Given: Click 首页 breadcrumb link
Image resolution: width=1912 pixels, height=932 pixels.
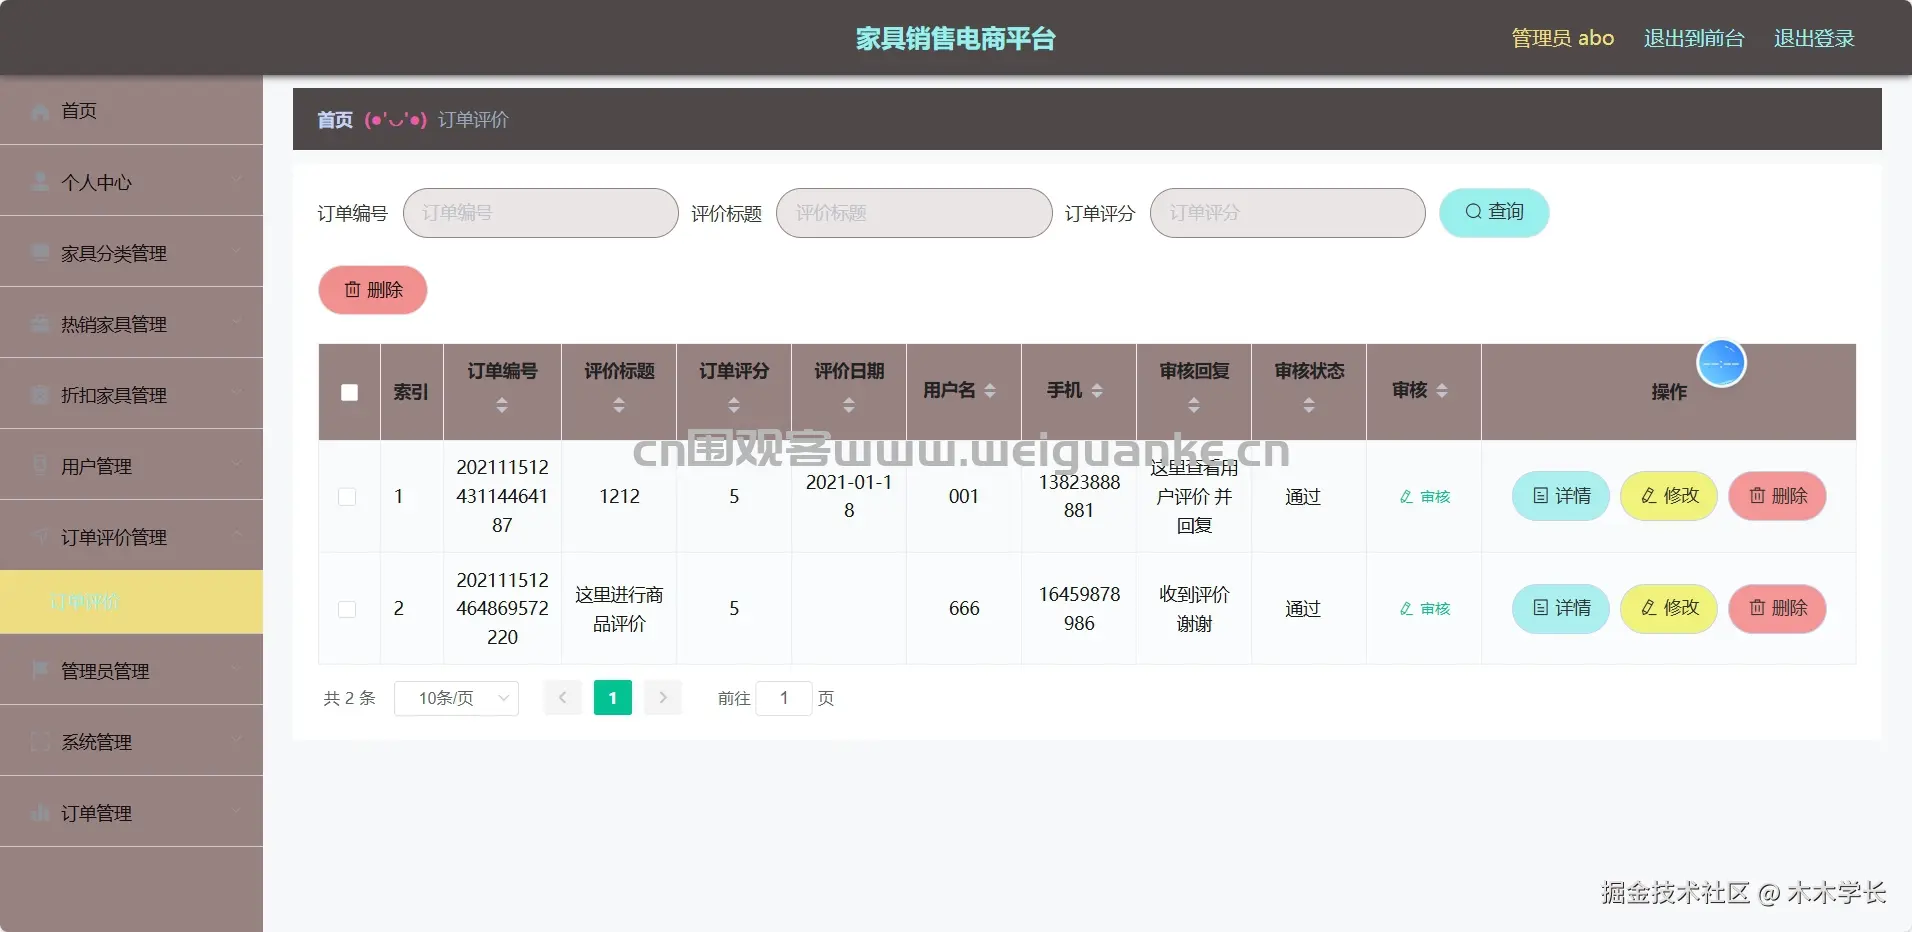Looking at the screenshot, I should (335, 120).
